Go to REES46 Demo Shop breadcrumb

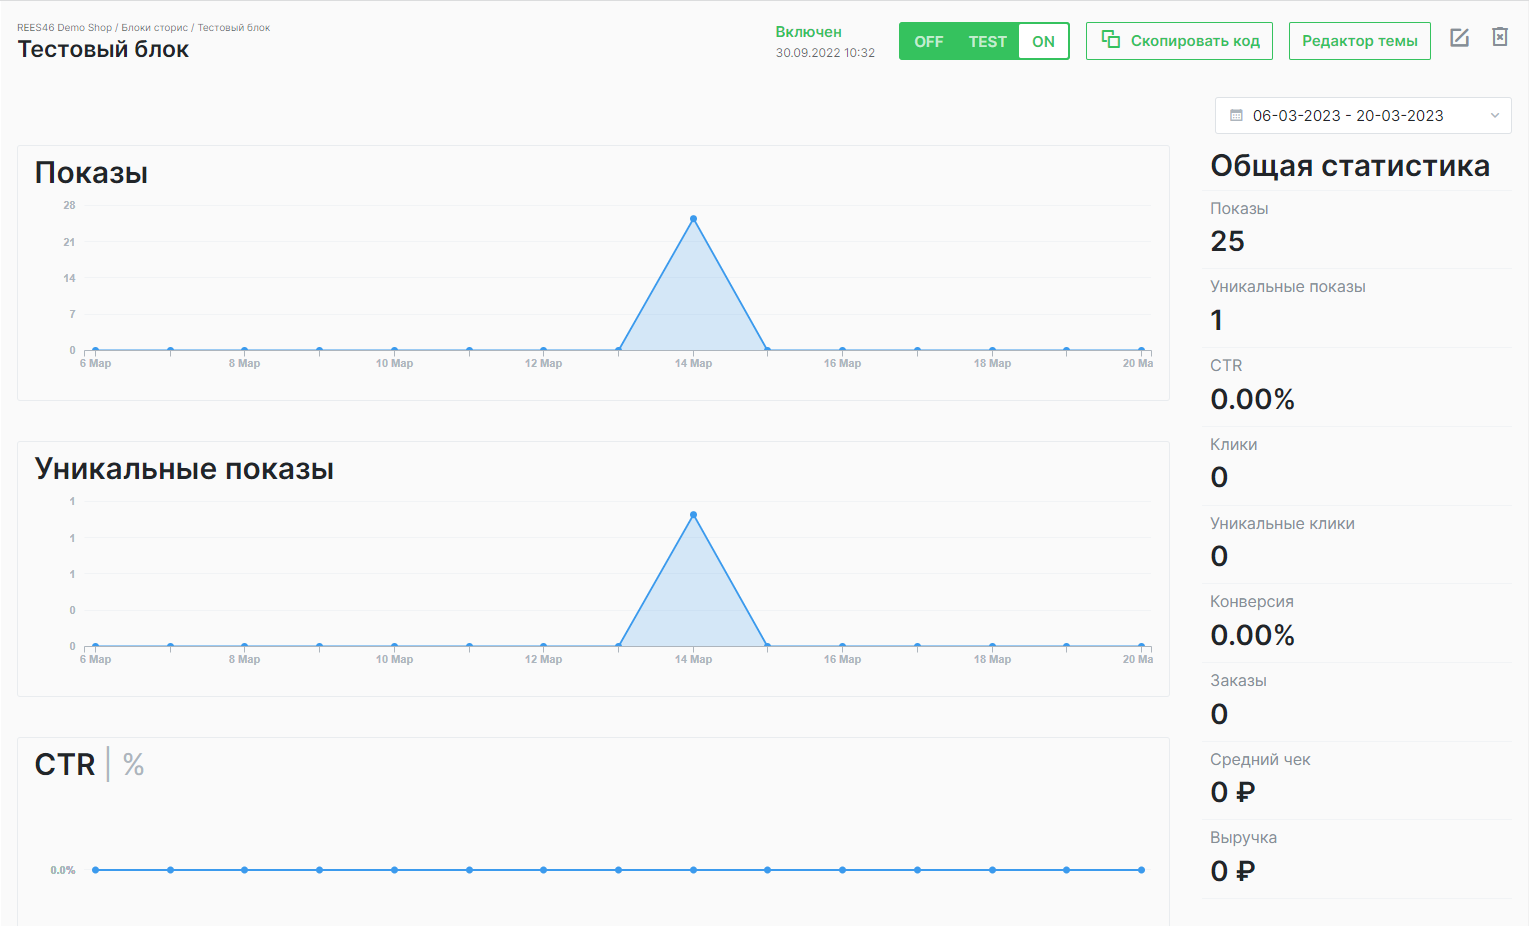(64, 28)
